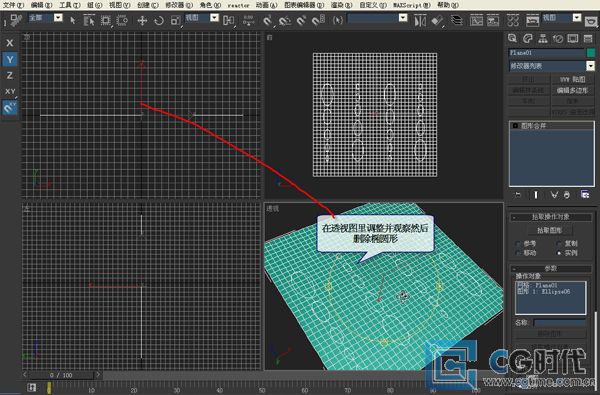Click the 编辑多边形 modifier button

[572, 90]
